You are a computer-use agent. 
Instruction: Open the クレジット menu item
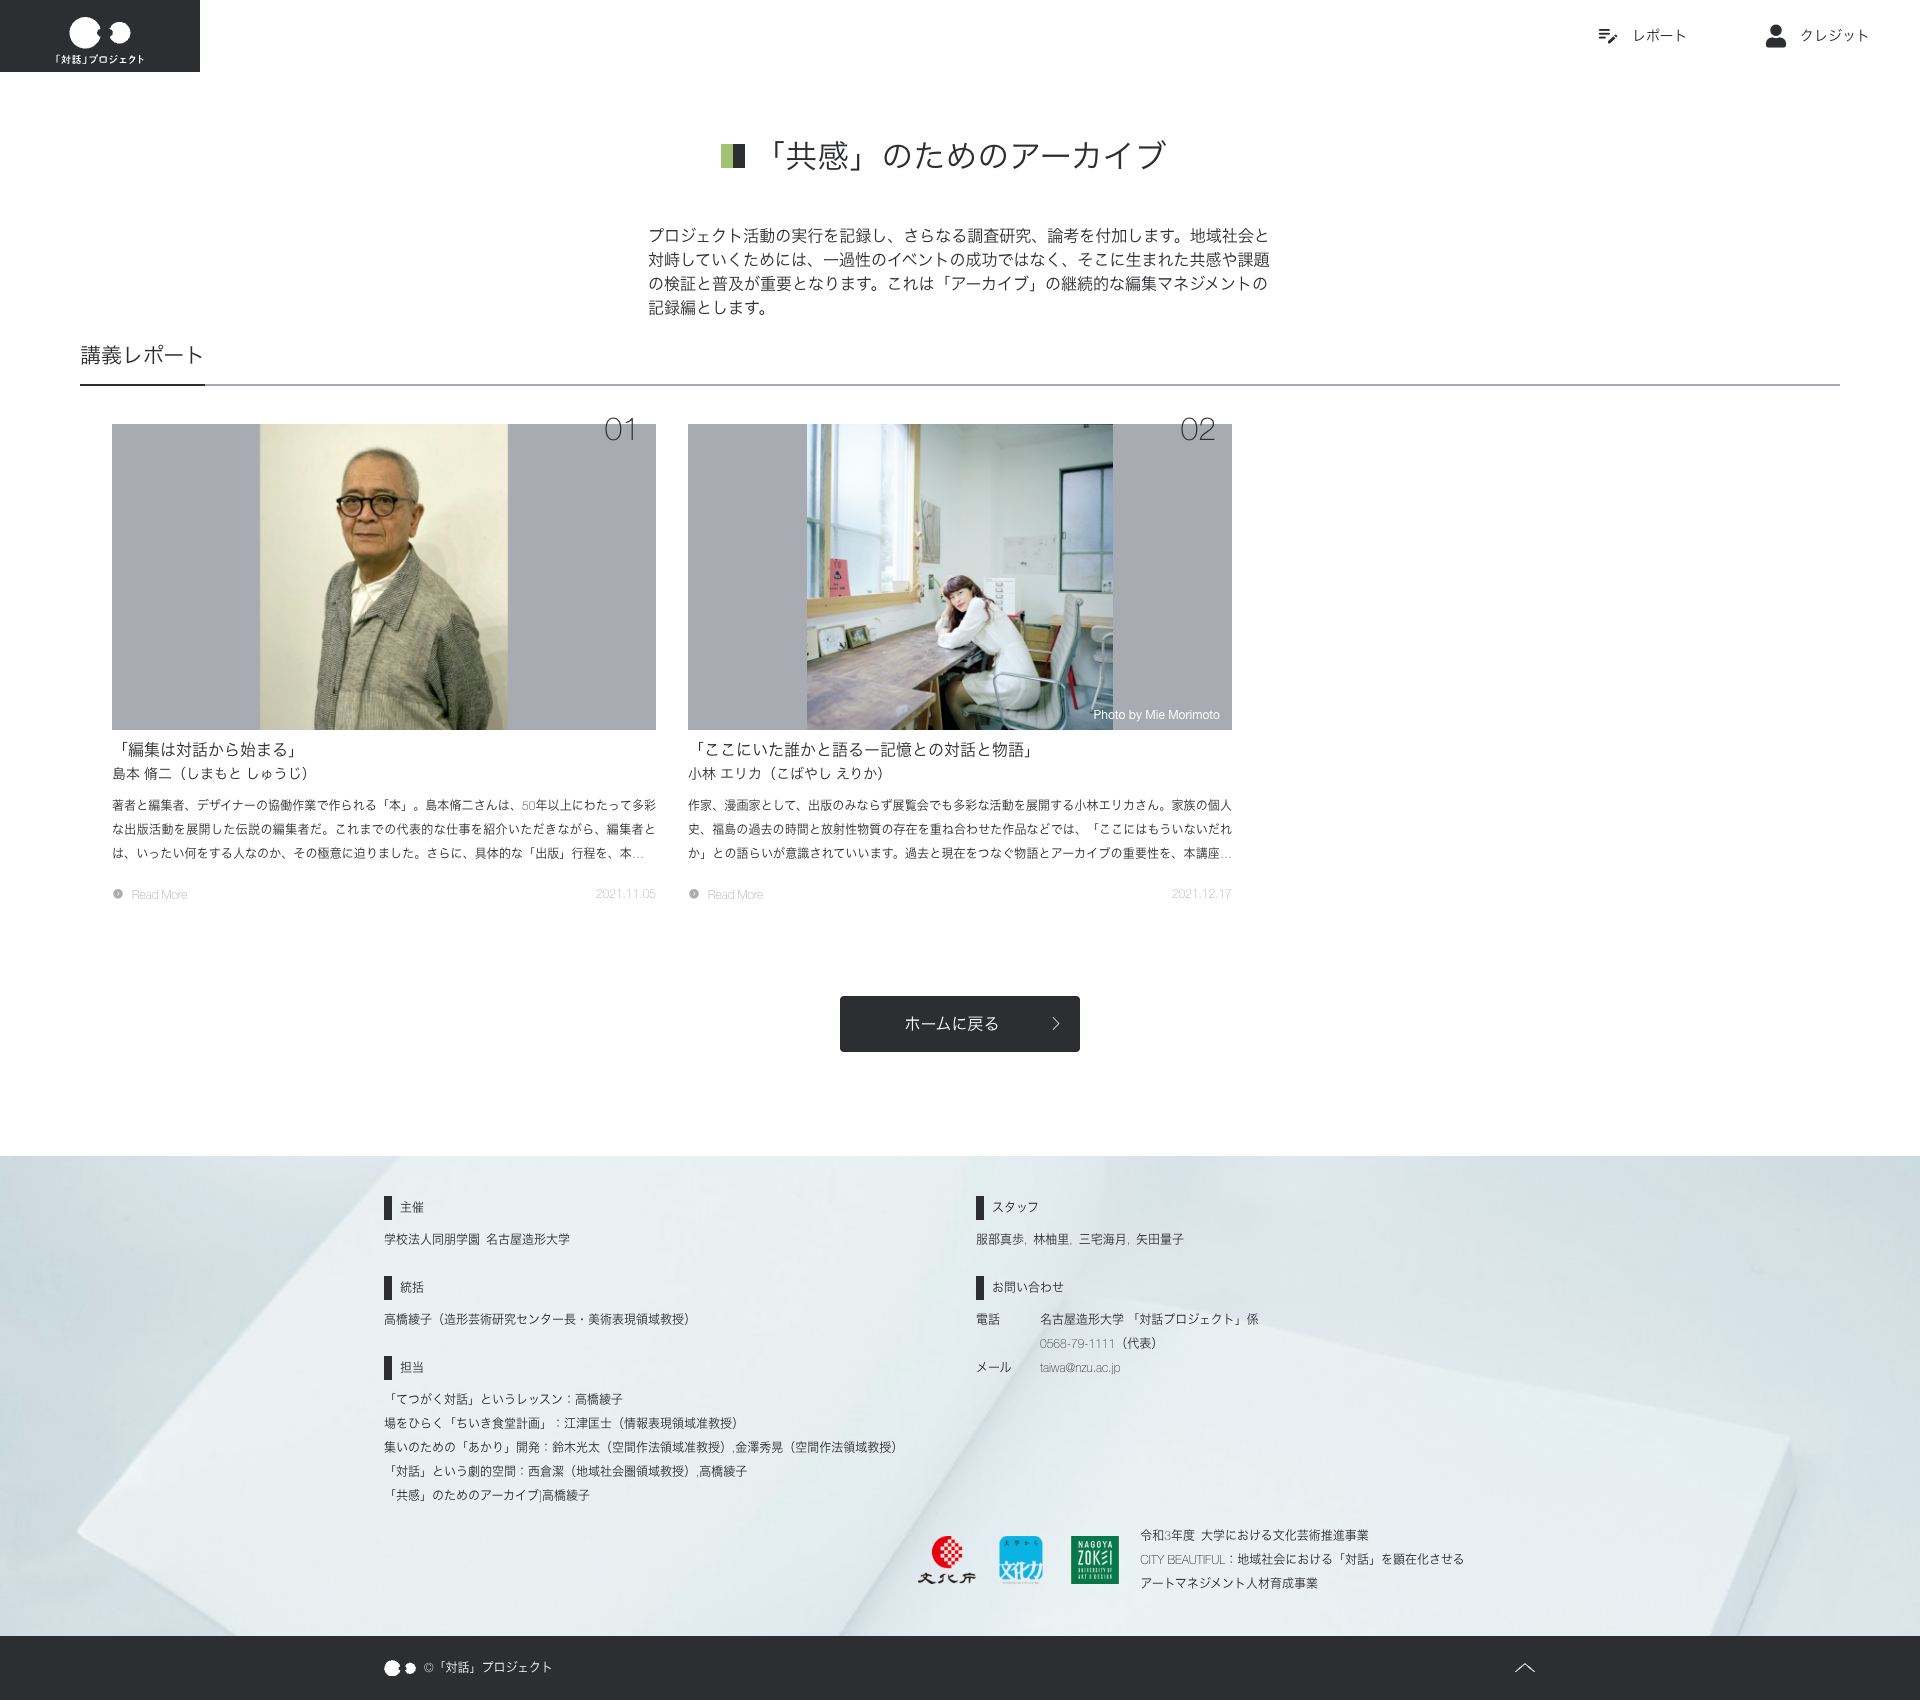(1834, 36)
